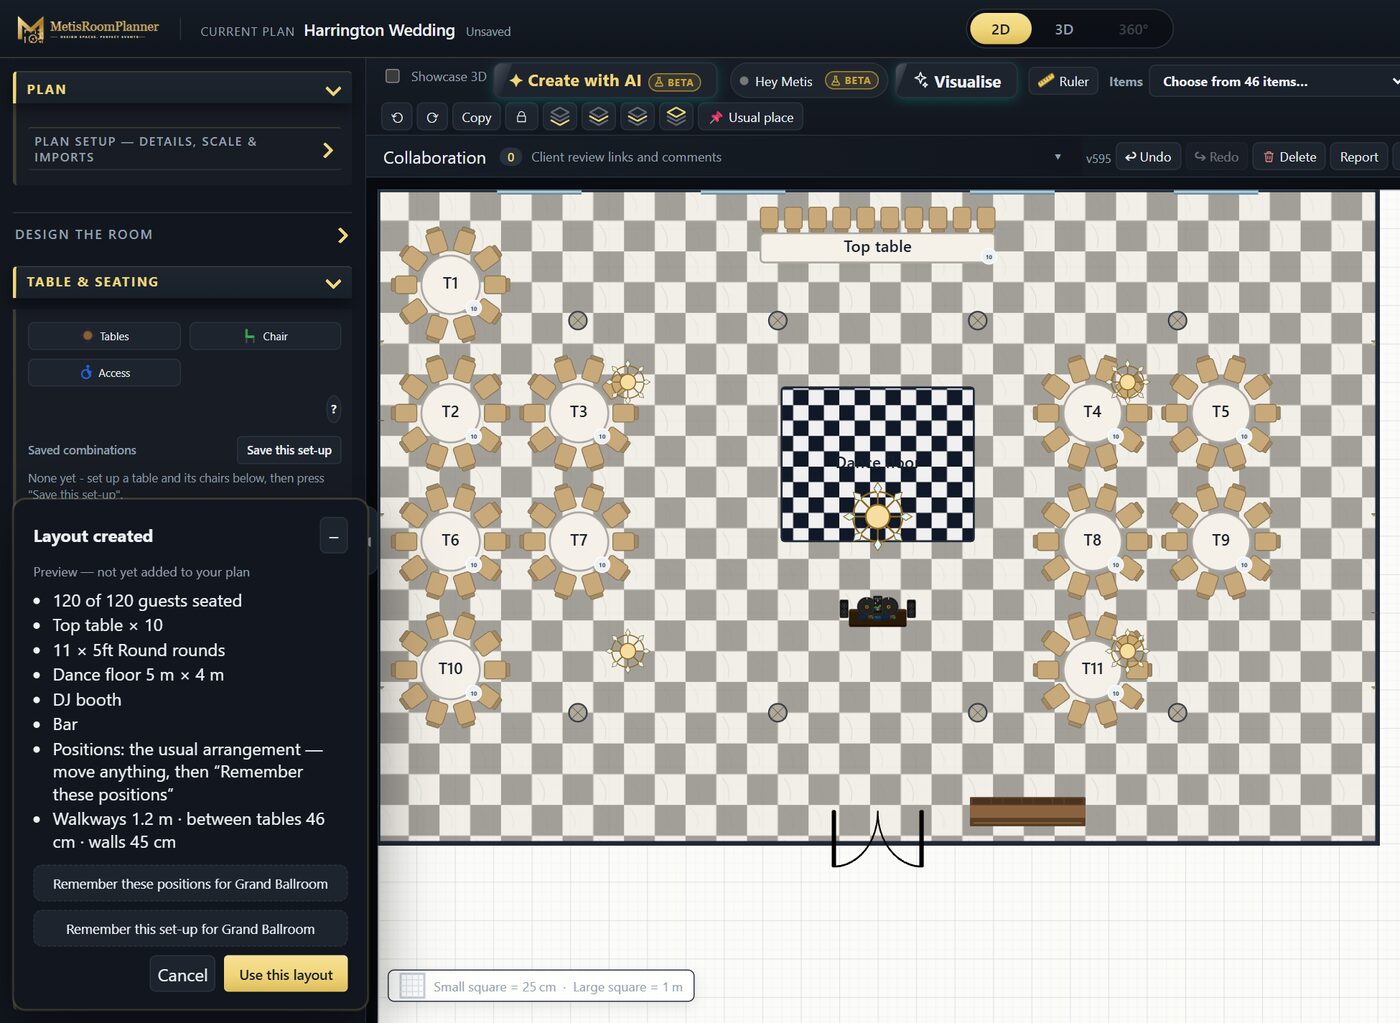This screenshot has height=1023, width=1400.
Task: Remember these positions for Grand Ballroom
Action: click(x=190, y=884)
